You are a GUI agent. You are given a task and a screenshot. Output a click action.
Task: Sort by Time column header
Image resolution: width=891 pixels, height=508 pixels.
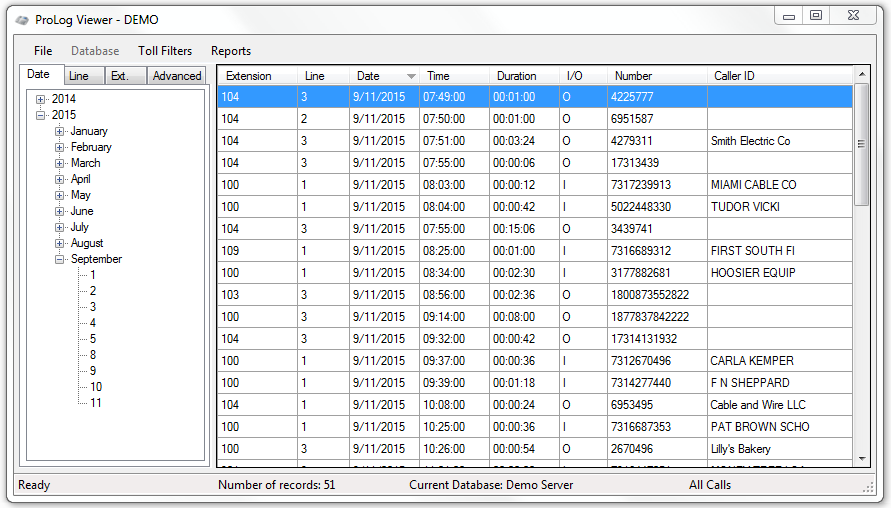point(454,76)
